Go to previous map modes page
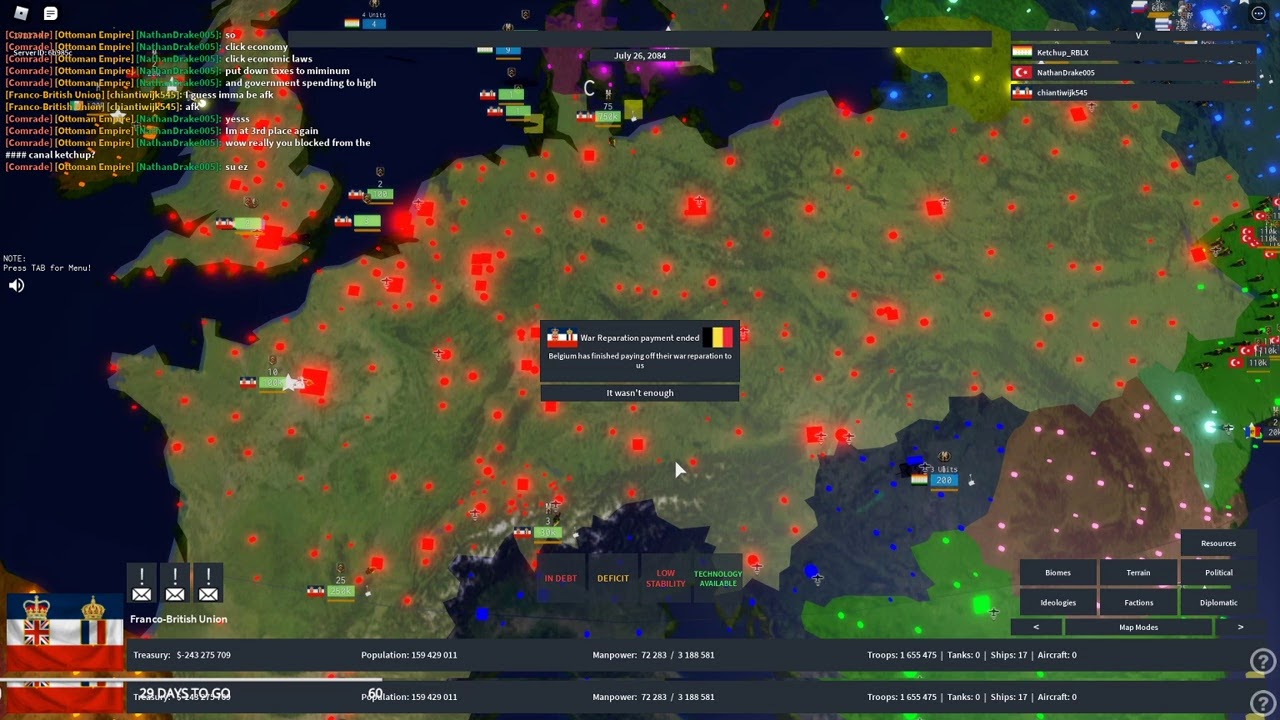Screen dimensions: 1280x720 pos(1036,627)
